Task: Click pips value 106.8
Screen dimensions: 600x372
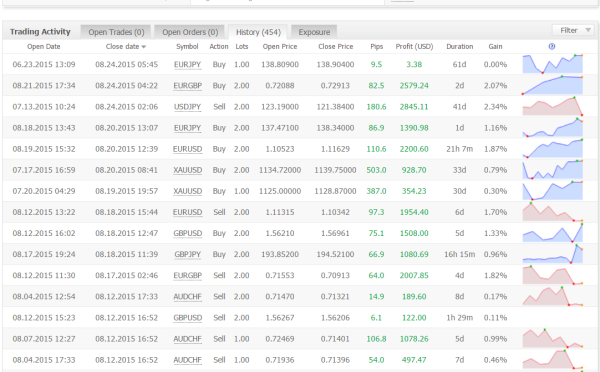Action: pos(377,339)
